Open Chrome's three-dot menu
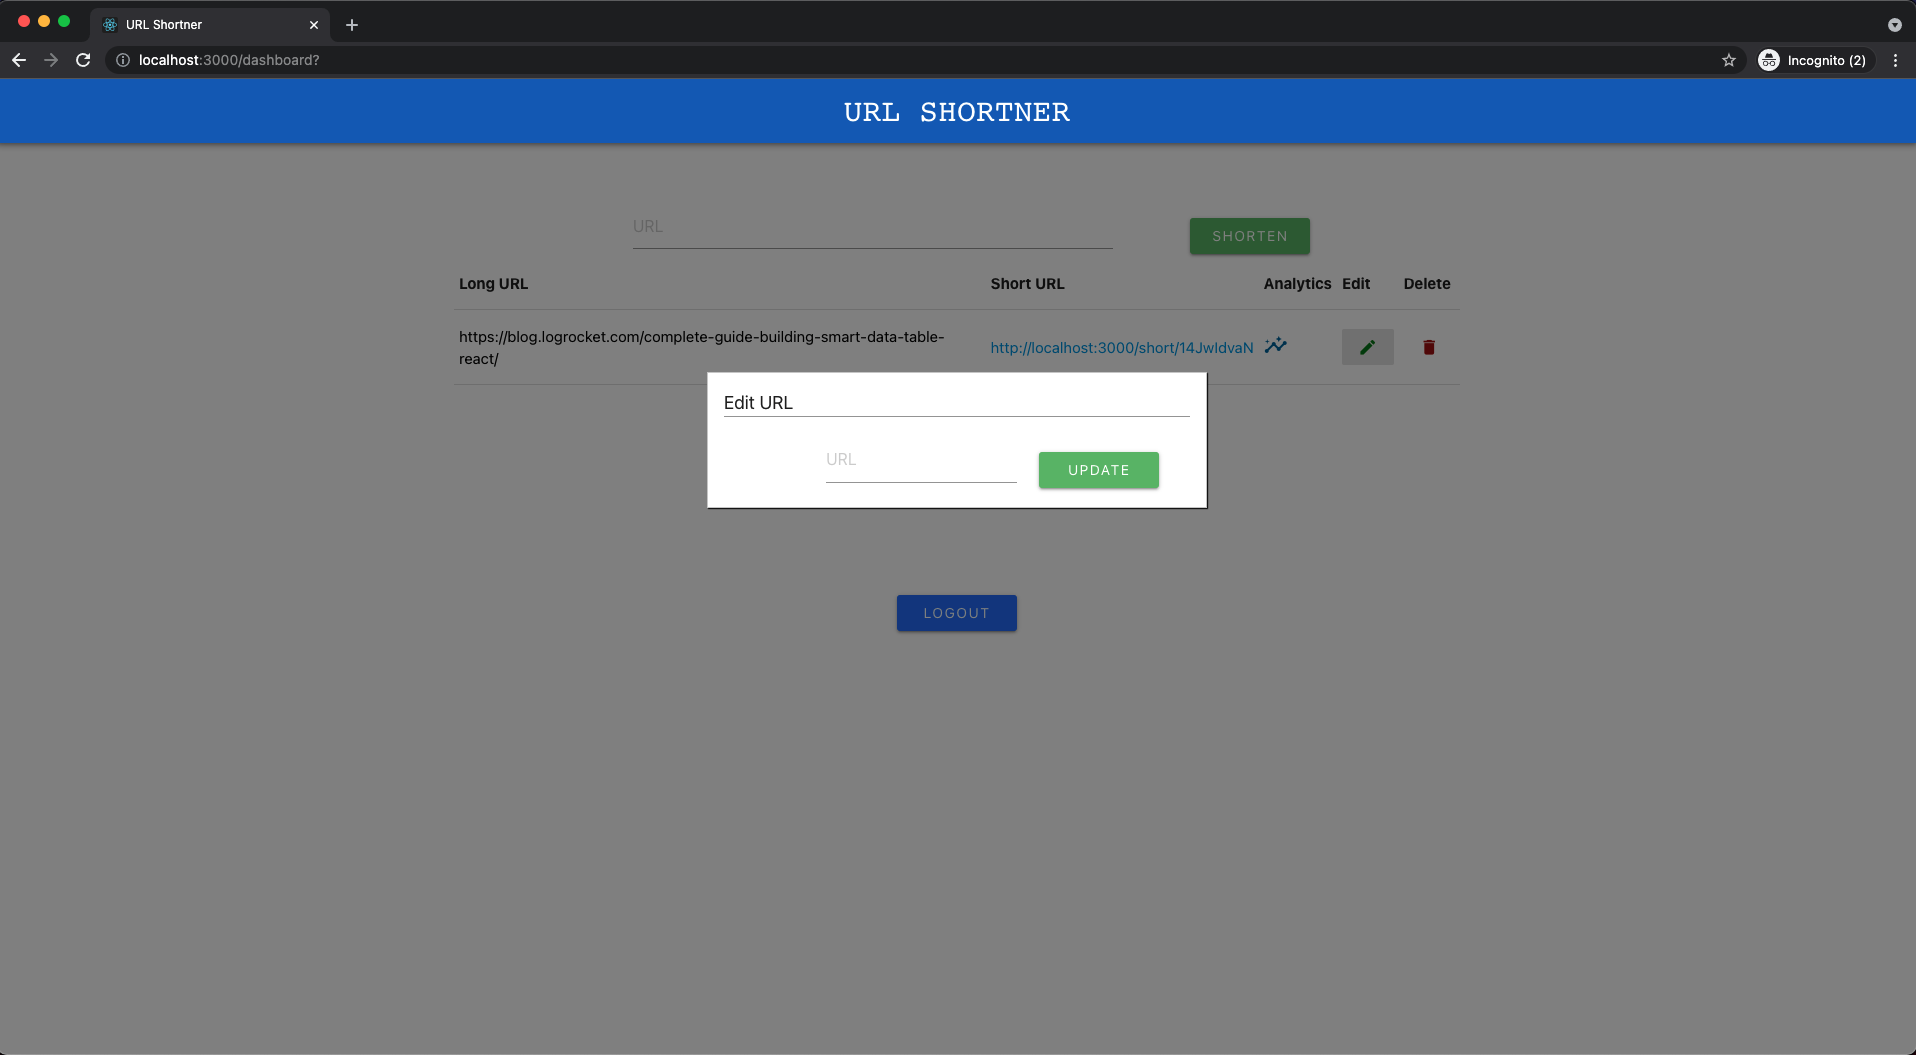The image size is (1916, 1055). (x=1896, y=60)
